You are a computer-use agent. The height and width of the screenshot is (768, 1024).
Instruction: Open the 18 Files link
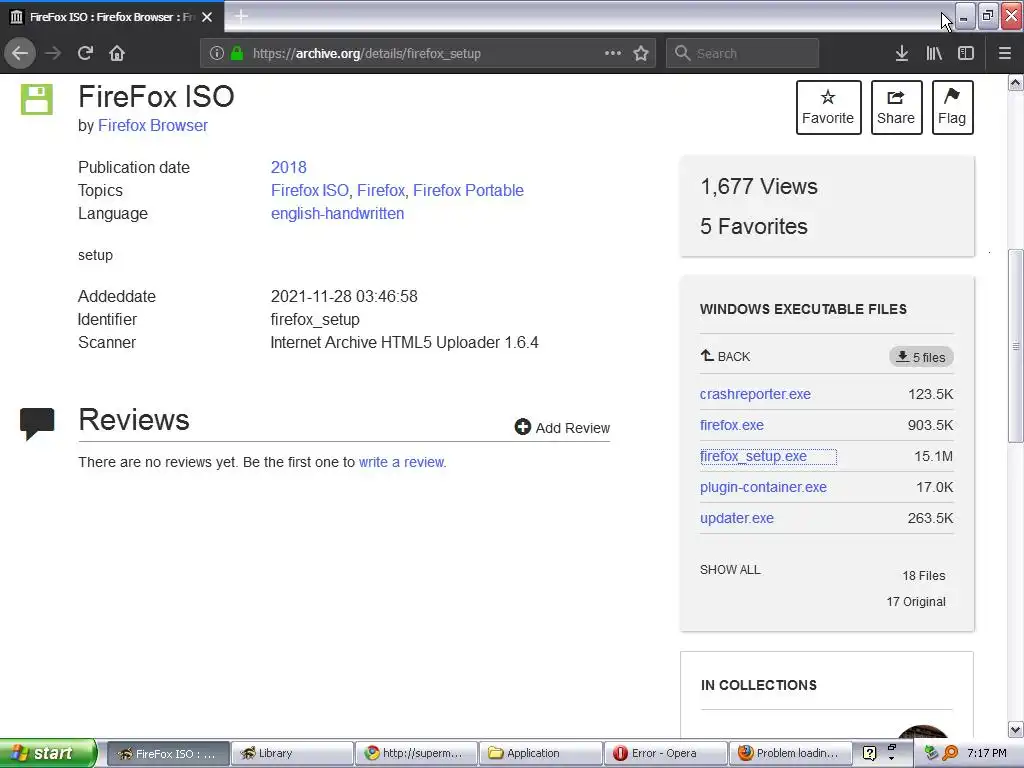click(924, 575)
